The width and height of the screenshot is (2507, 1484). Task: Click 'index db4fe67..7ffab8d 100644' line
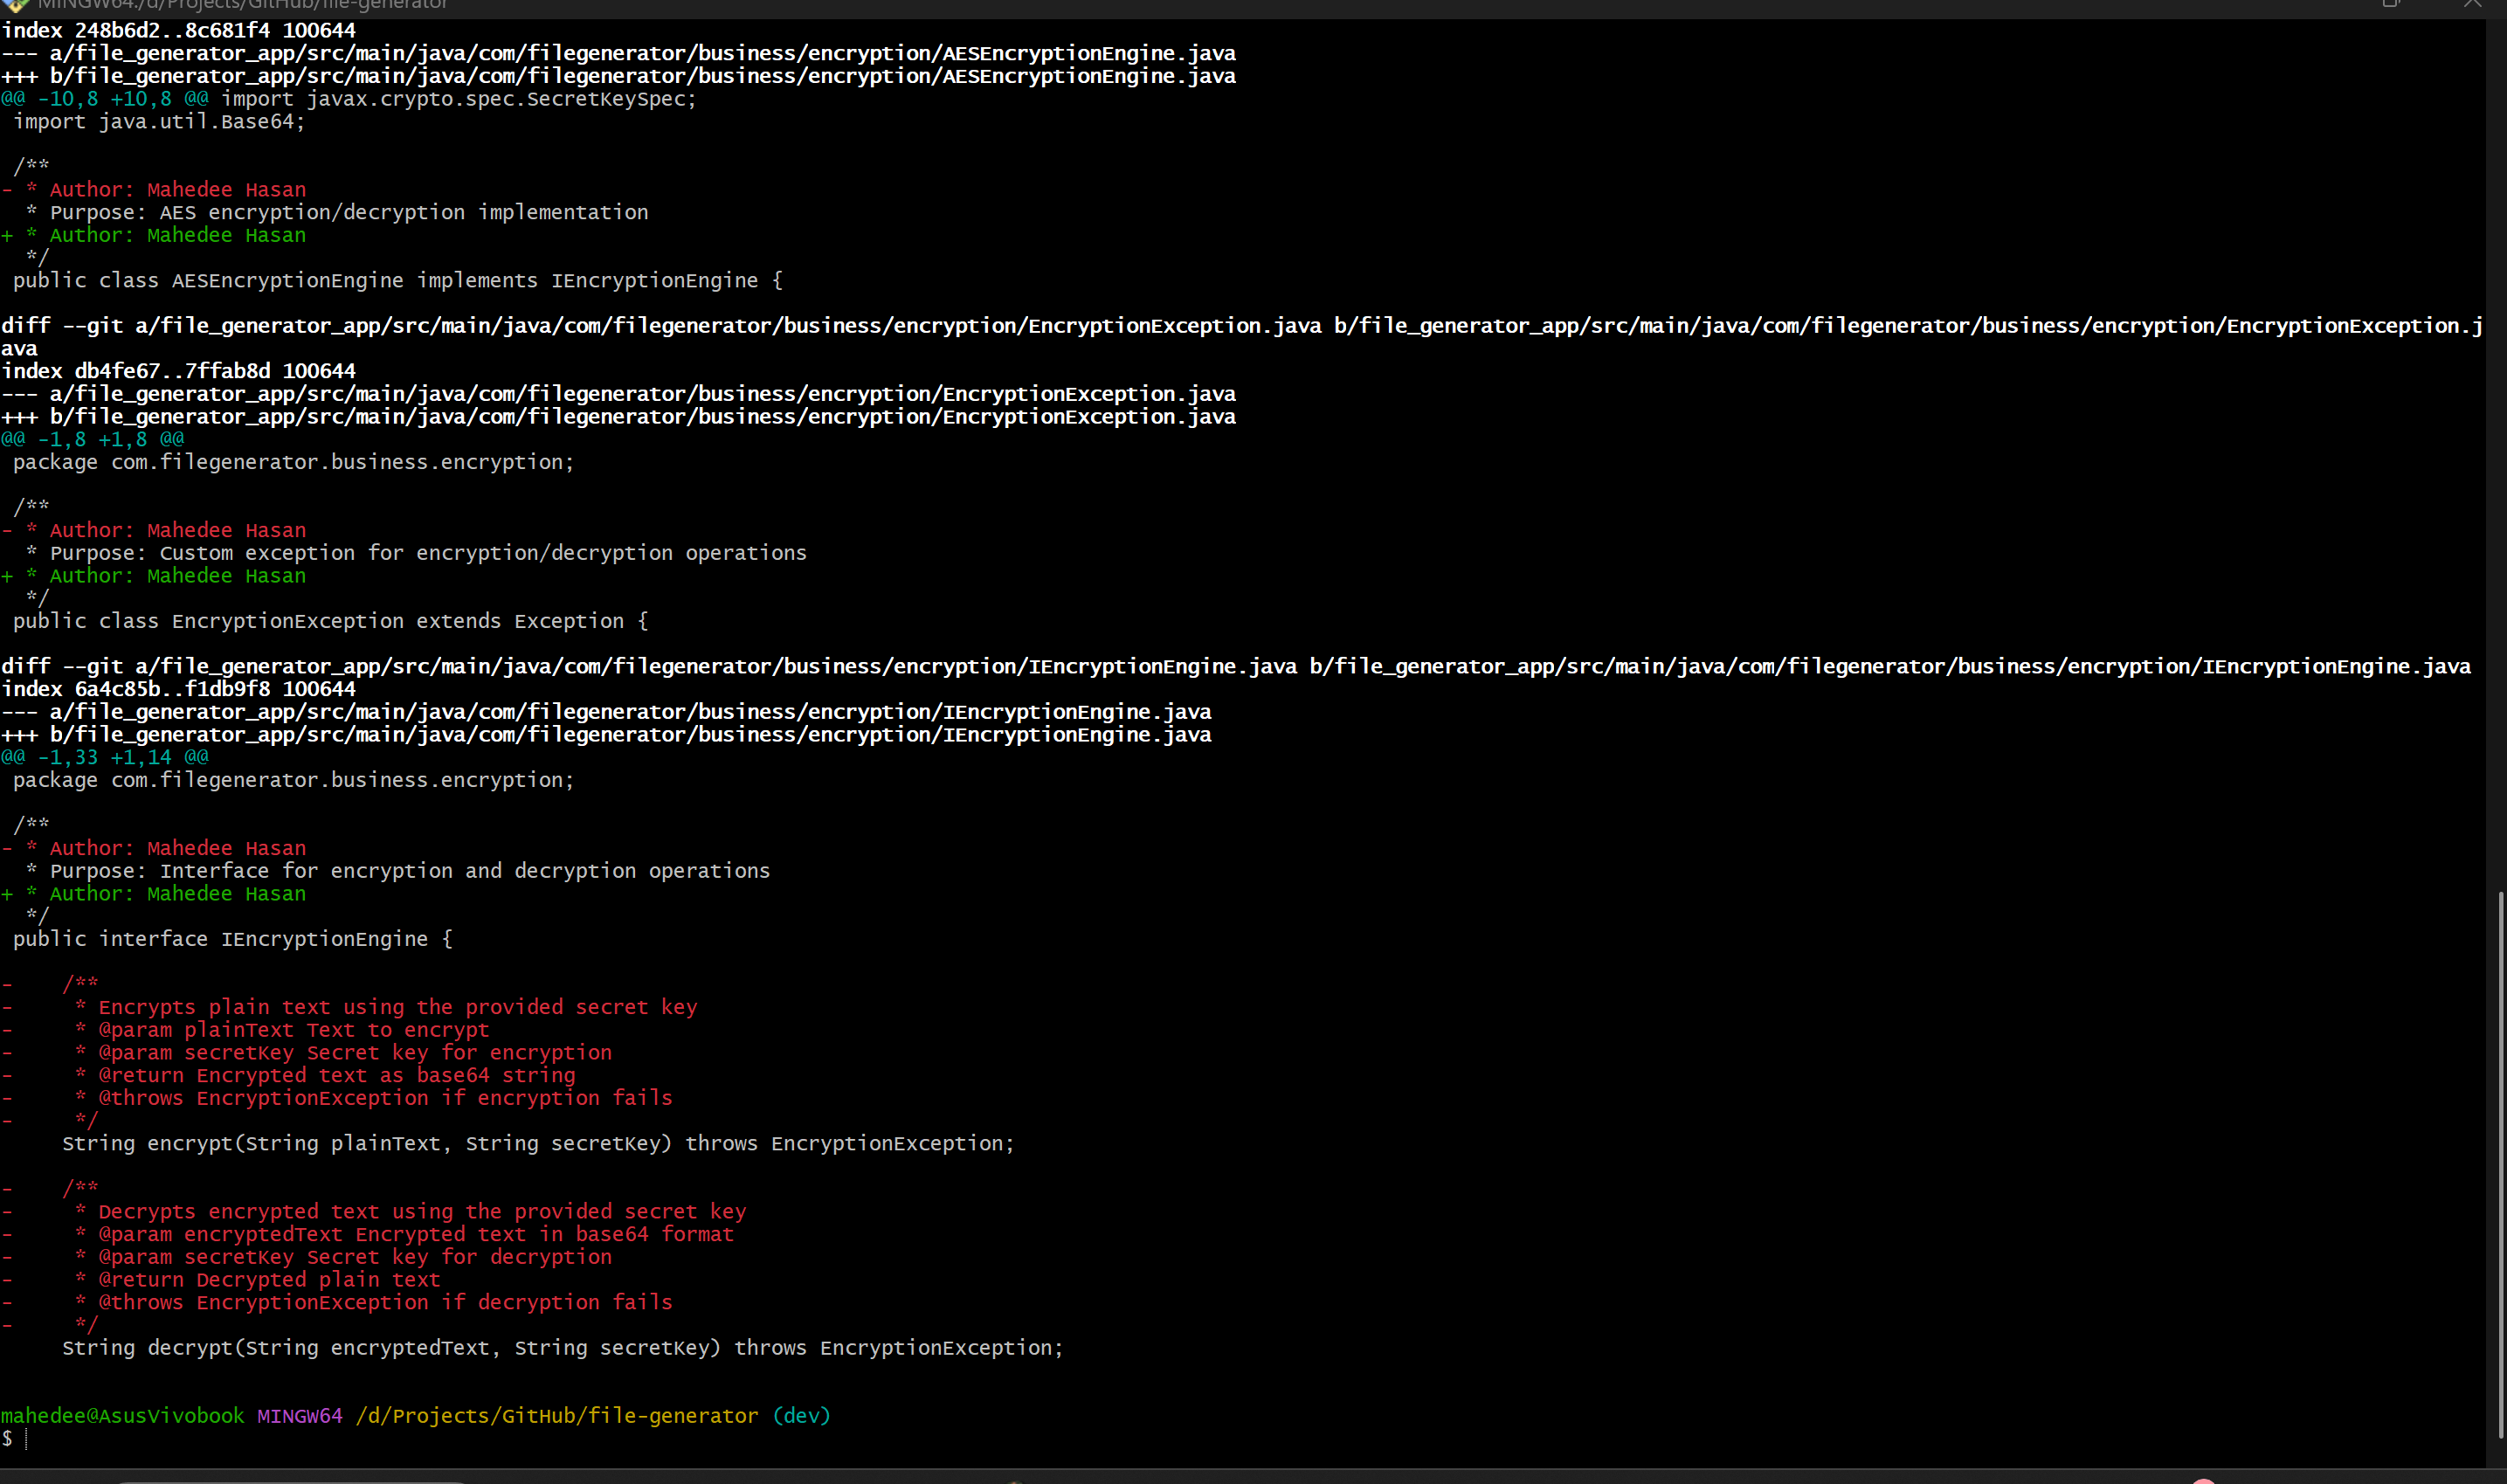click(178, 371)
